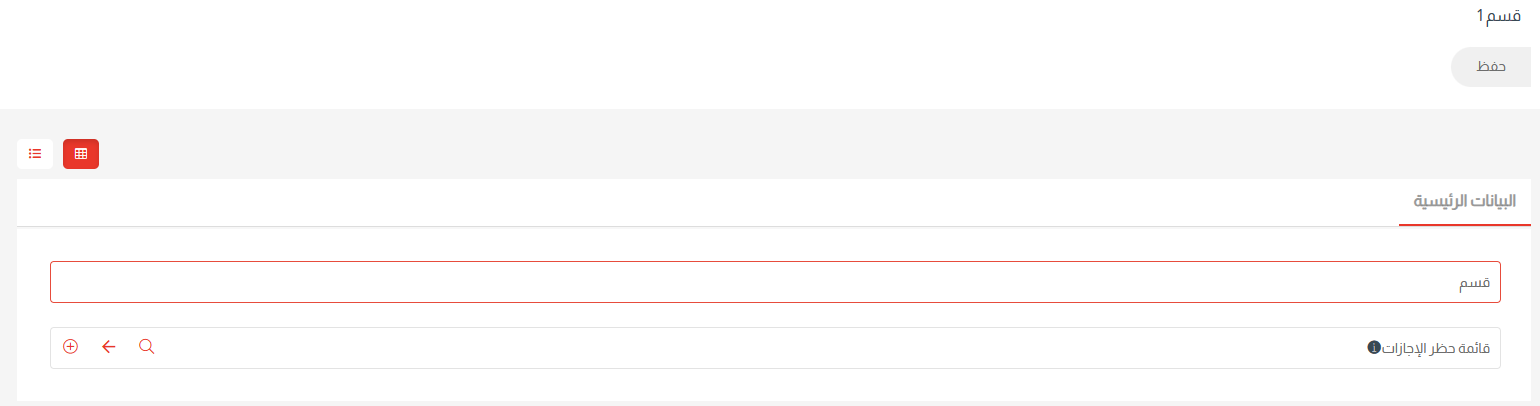The height and width of the screenshot is (406, 1540).
Task: Click the red left arrow icon
Action: 109,347
